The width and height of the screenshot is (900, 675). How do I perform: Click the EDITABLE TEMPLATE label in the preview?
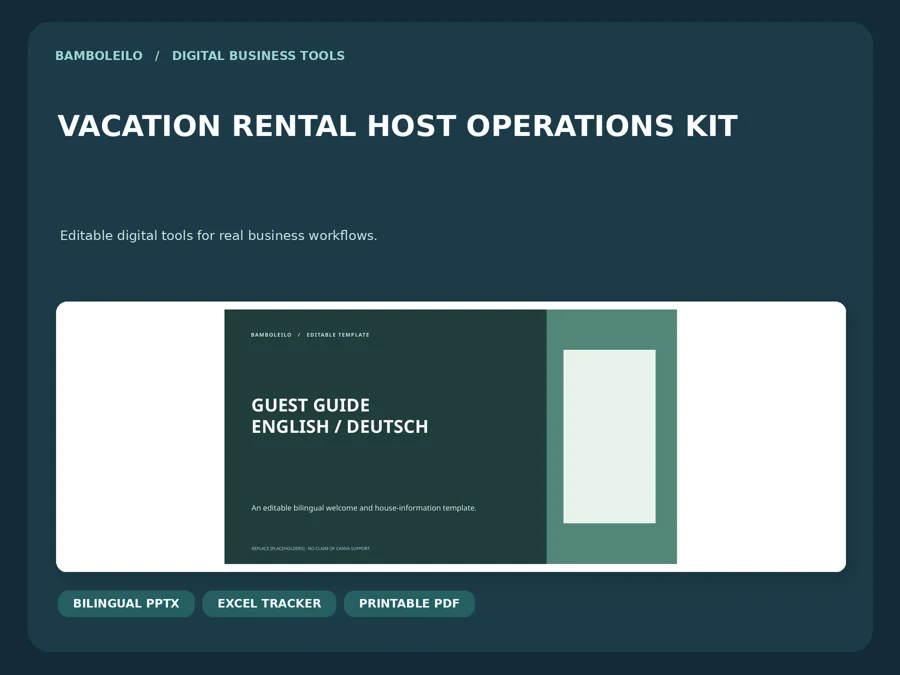point(338,335)
